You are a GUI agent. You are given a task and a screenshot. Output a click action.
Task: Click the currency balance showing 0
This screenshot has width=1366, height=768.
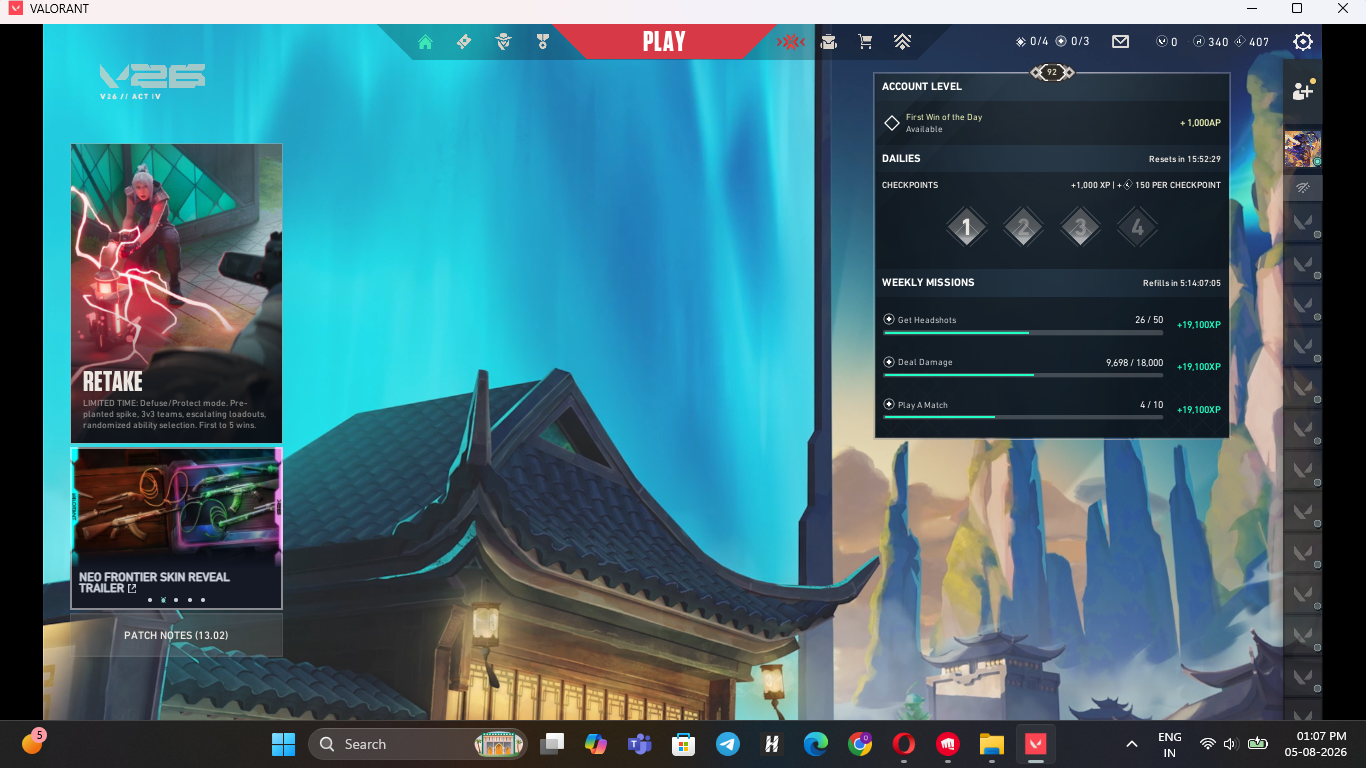click(1167, 42)
